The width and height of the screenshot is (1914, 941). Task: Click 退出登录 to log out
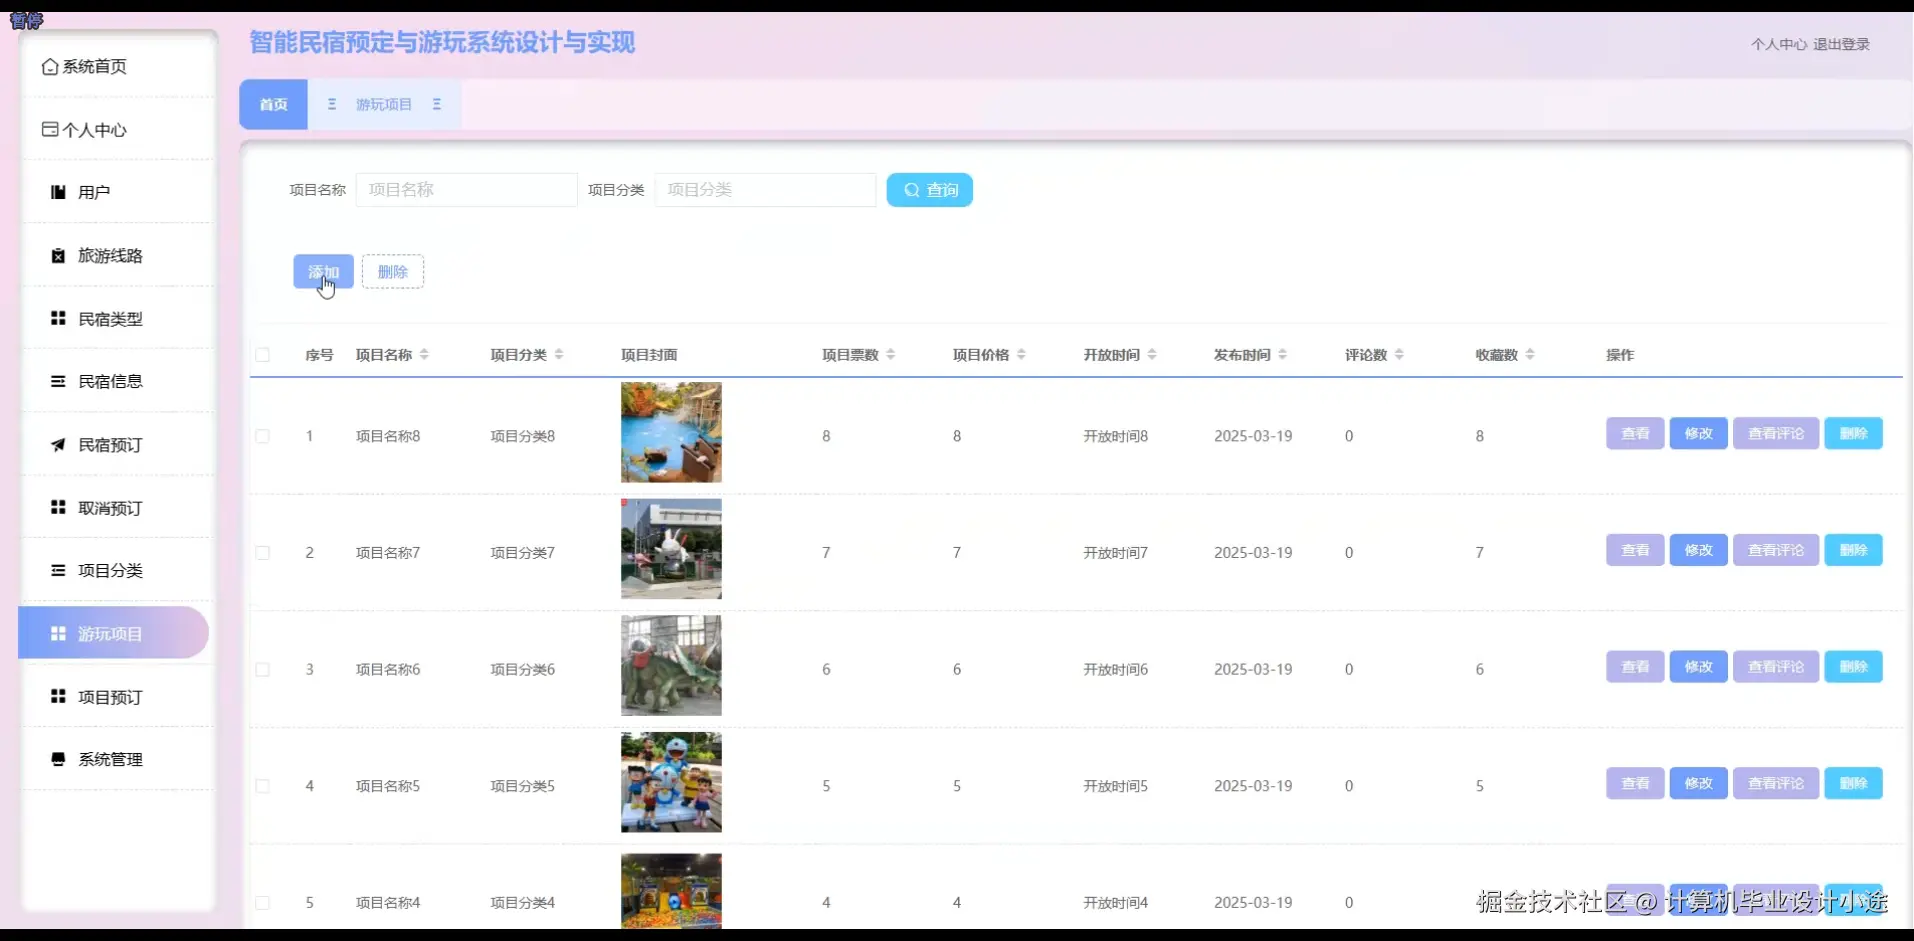[x=1840, y=44]
